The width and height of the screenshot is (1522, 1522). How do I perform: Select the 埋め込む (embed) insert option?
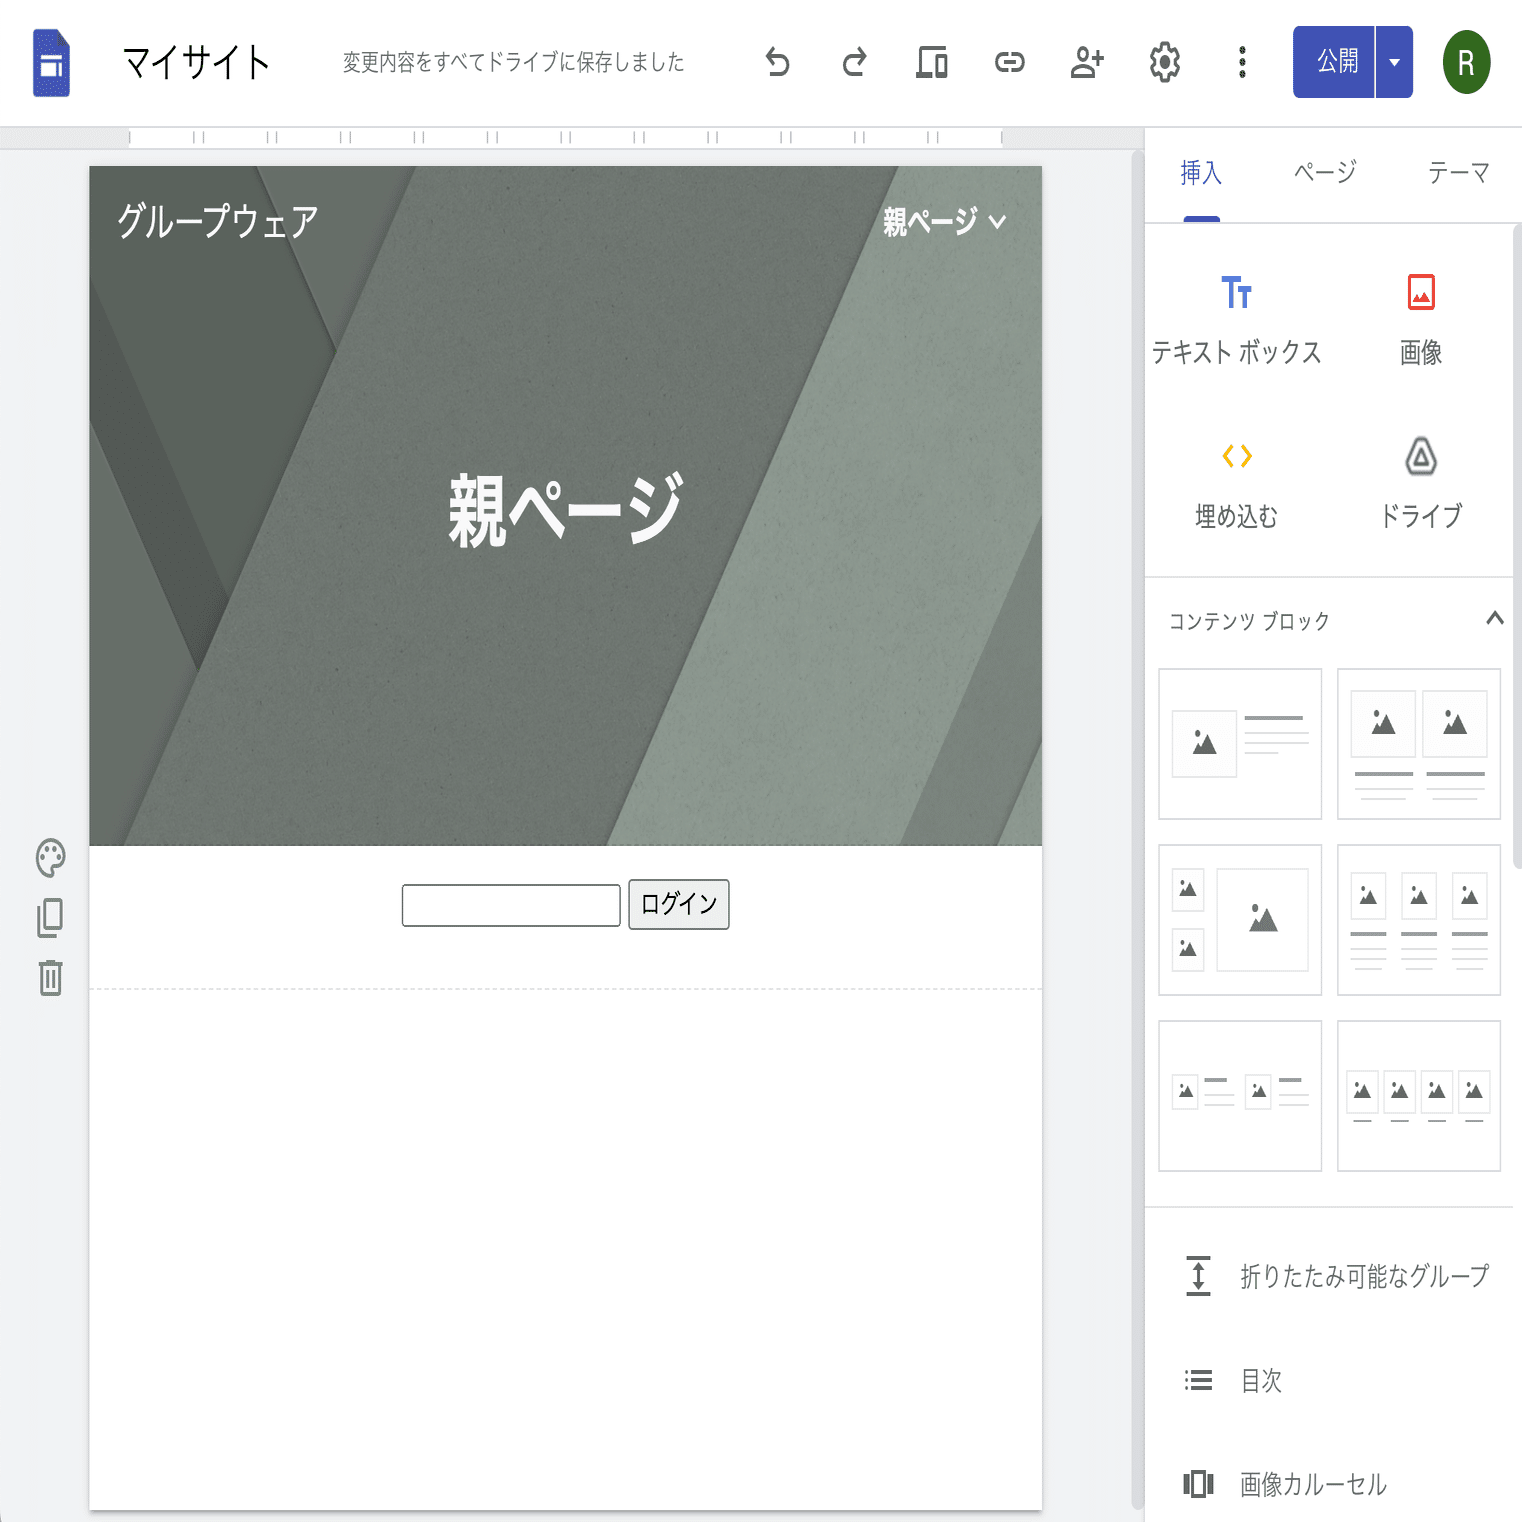tap(1237, 480)
